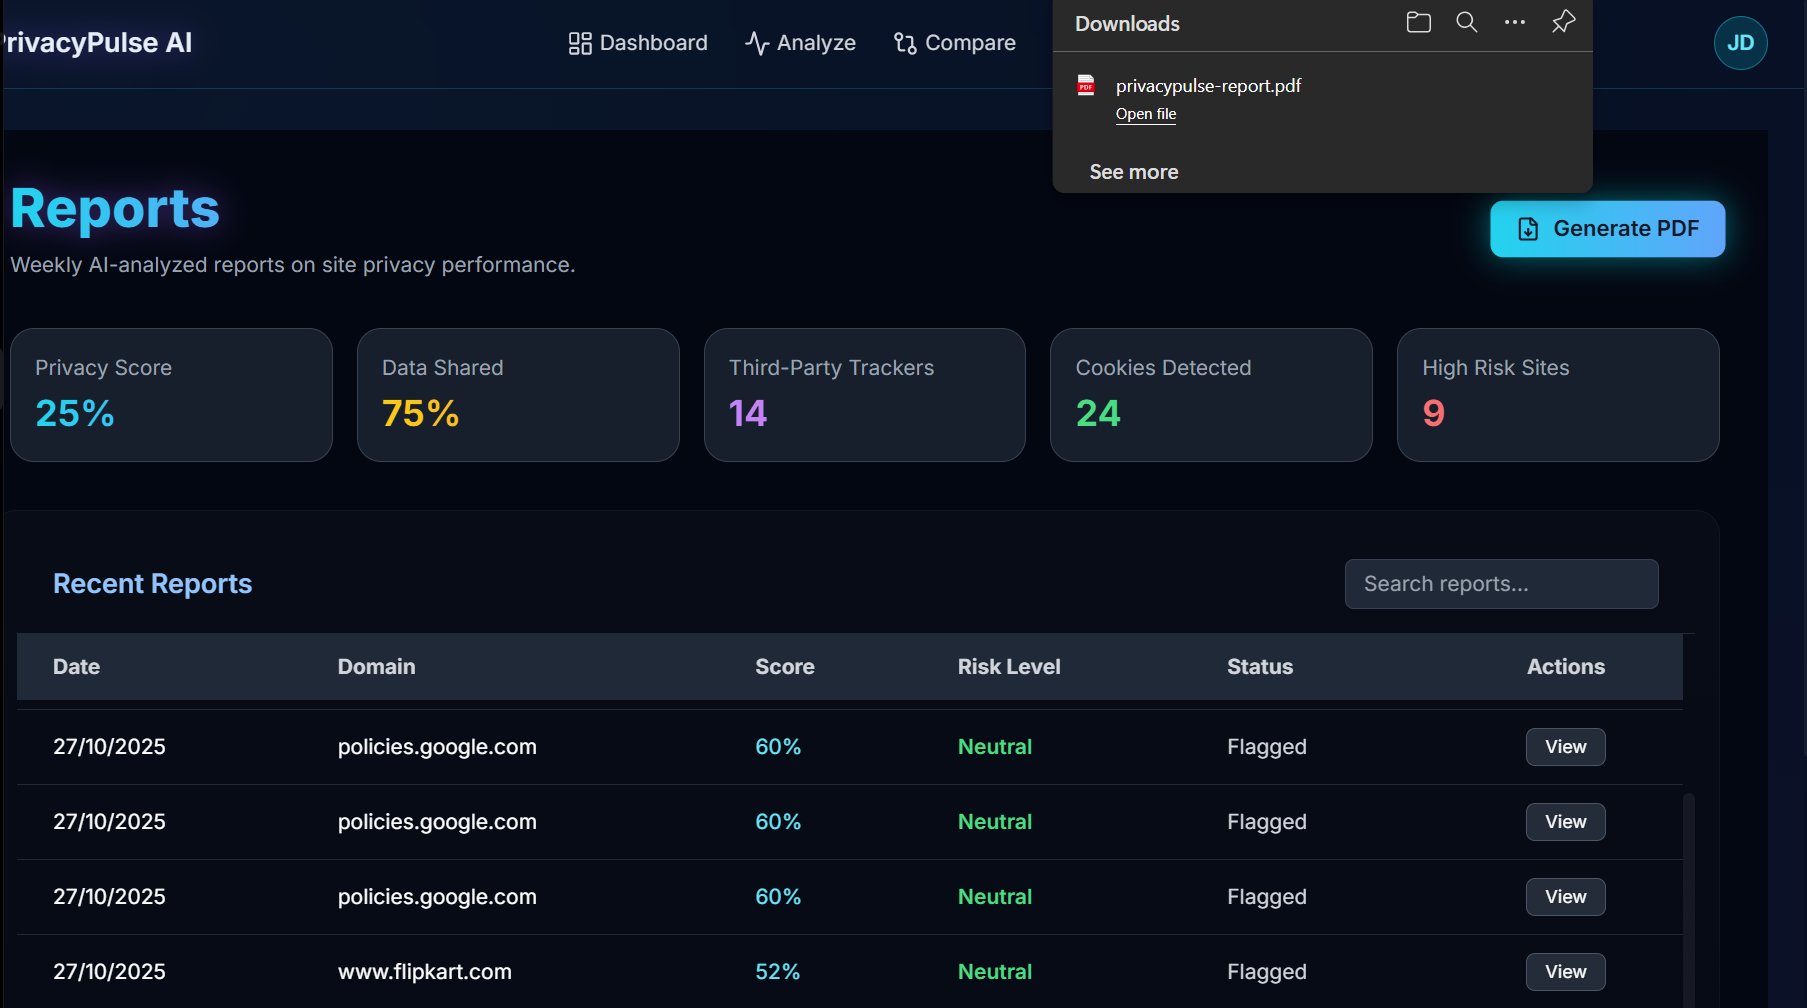The image size is (1807, 1008).
Task: Click the search downloads magnifier icon
Action: point(1467,22)
